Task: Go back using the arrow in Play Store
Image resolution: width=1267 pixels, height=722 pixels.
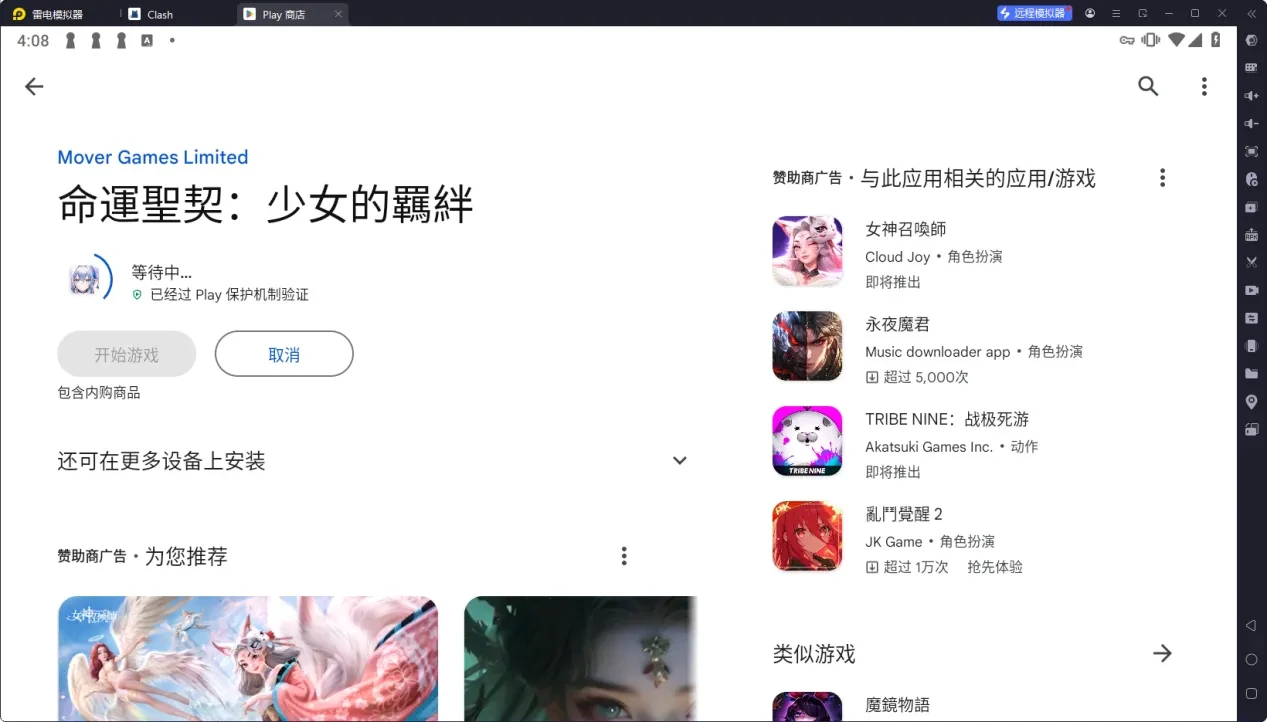Action: 34,86
